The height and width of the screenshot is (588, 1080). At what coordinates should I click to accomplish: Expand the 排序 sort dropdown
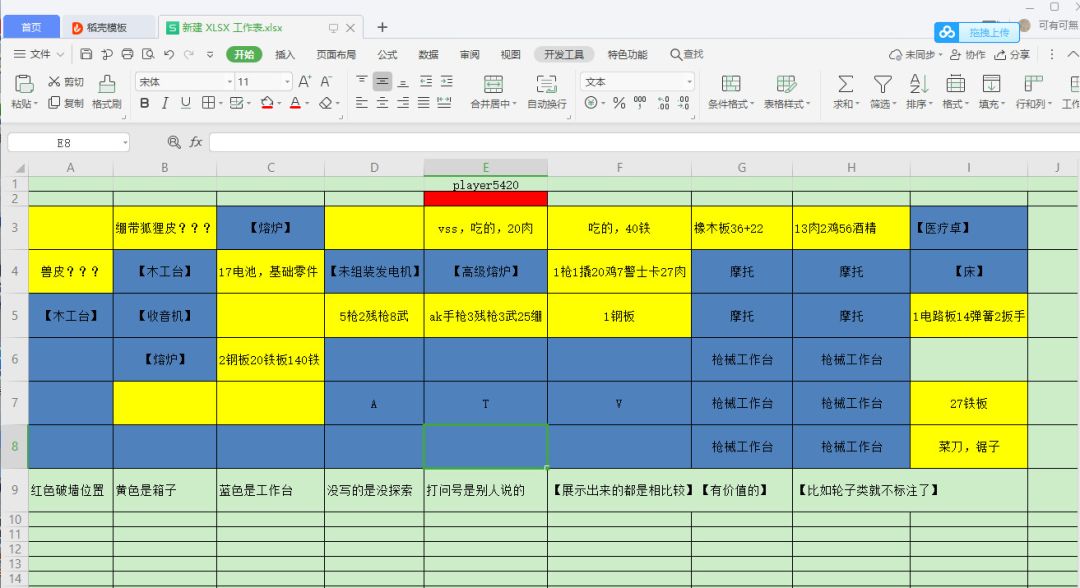click(x=931, y=104)
